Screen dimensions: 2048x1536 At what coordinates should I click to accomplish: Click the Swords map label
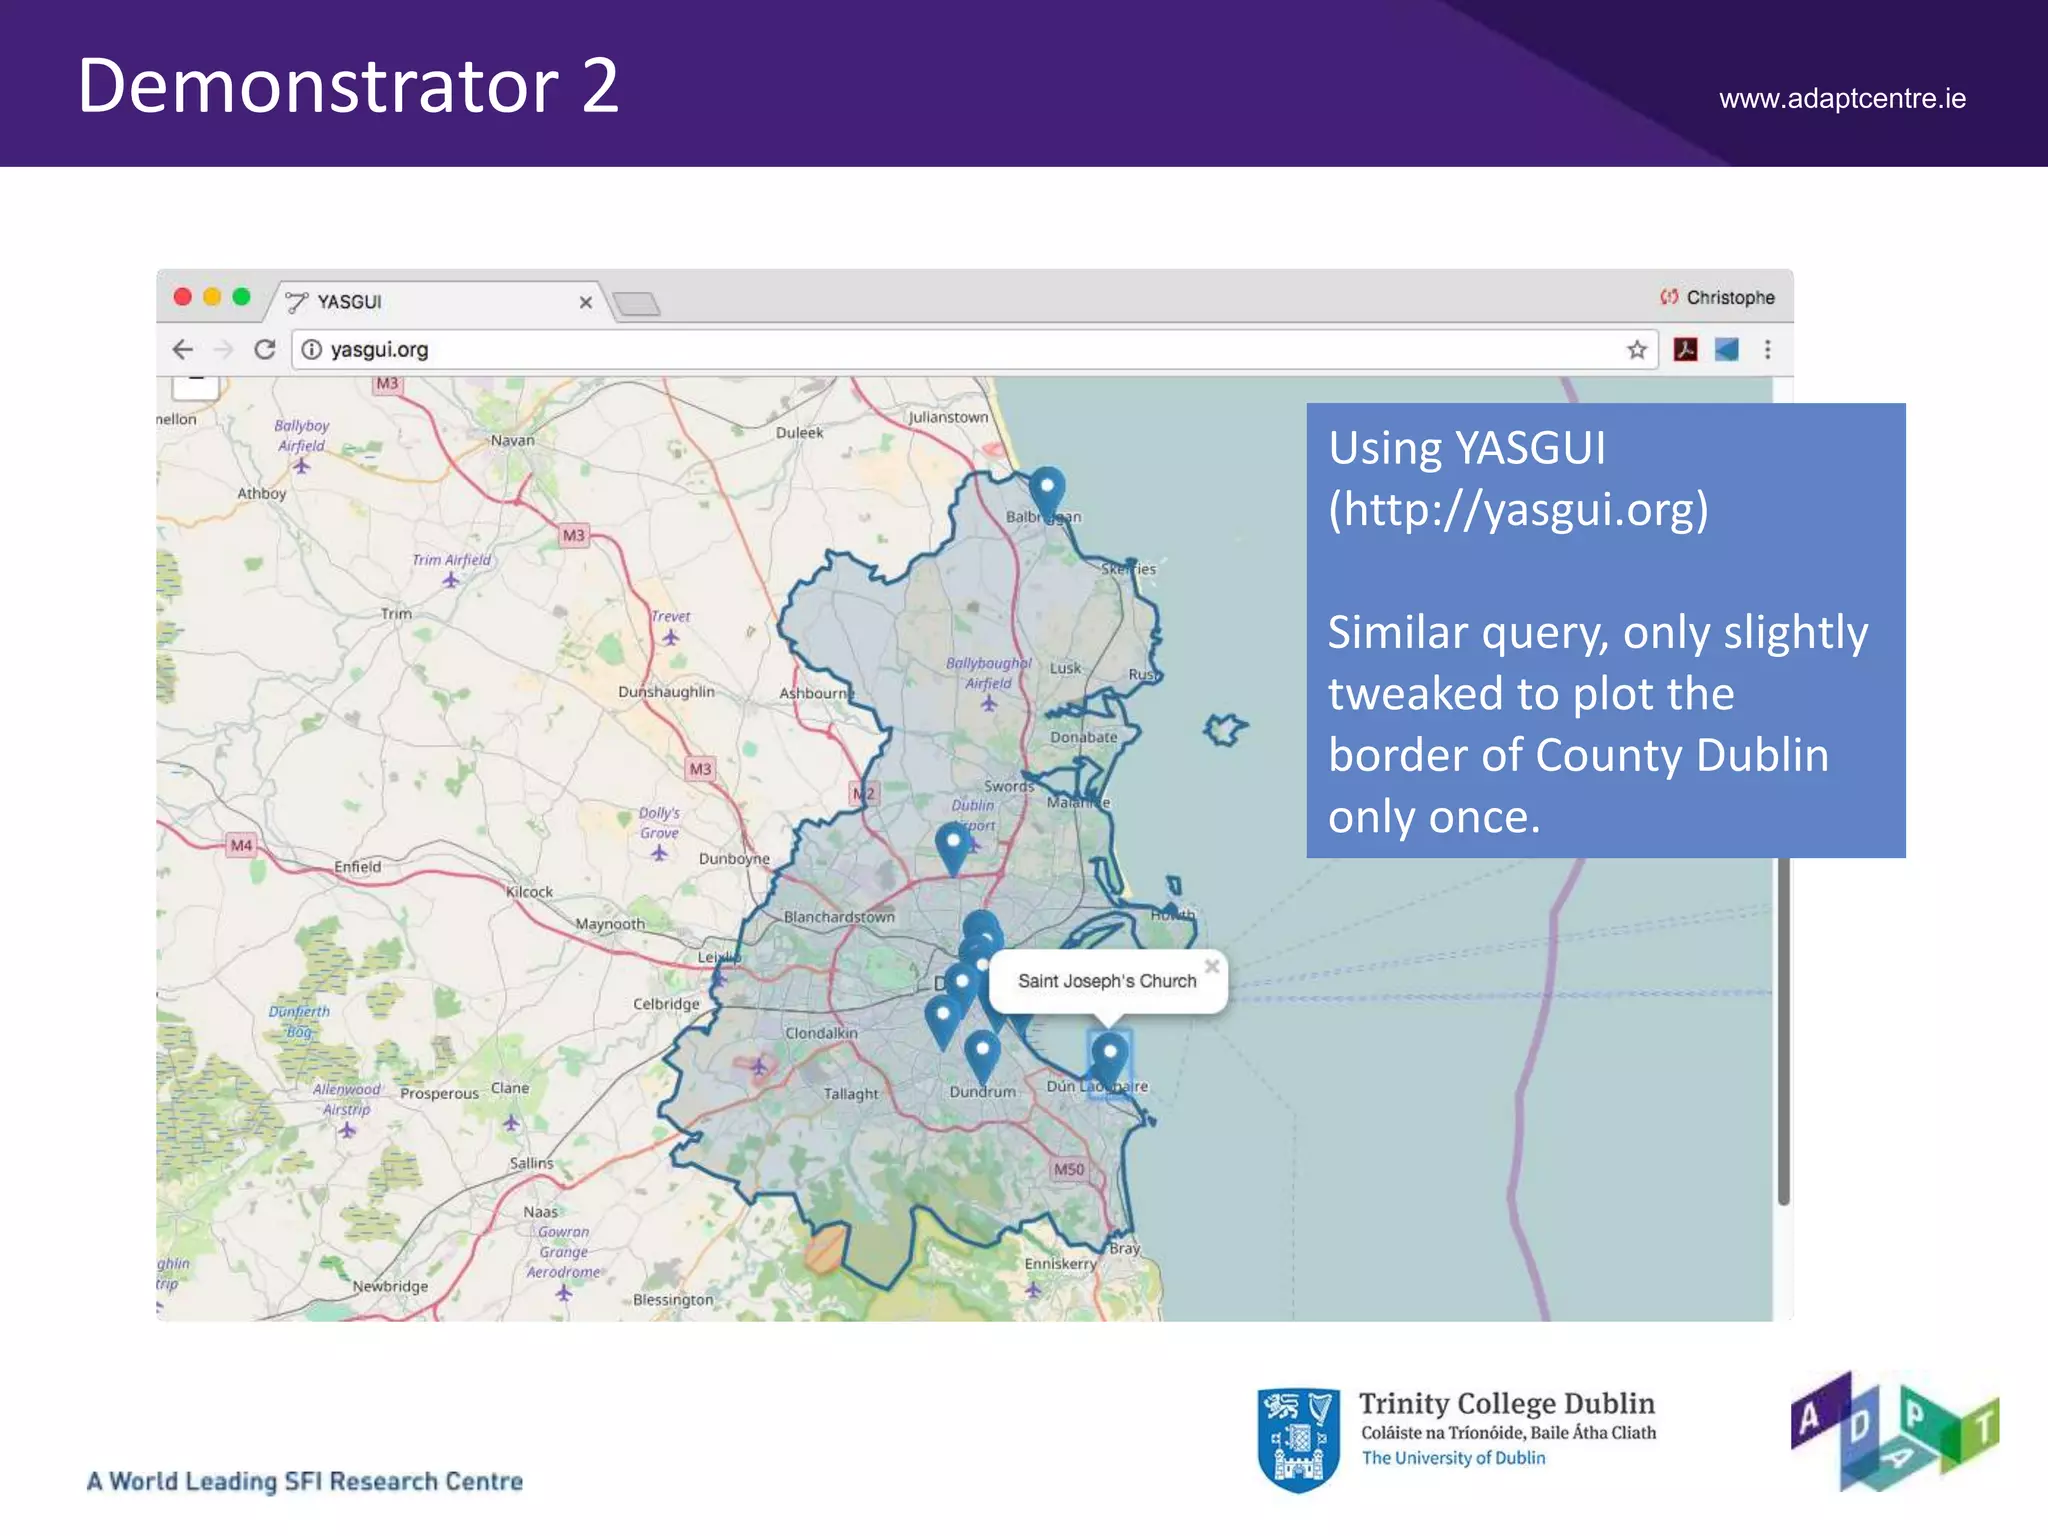[1009, 786]
